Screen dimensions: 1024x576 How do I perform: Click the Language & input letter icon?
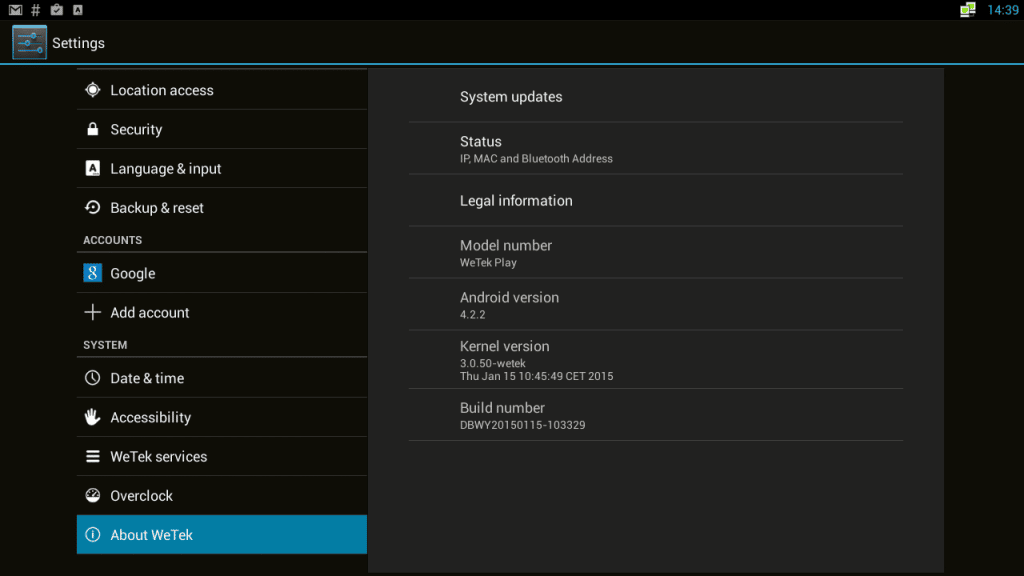[x=93, y=168]
